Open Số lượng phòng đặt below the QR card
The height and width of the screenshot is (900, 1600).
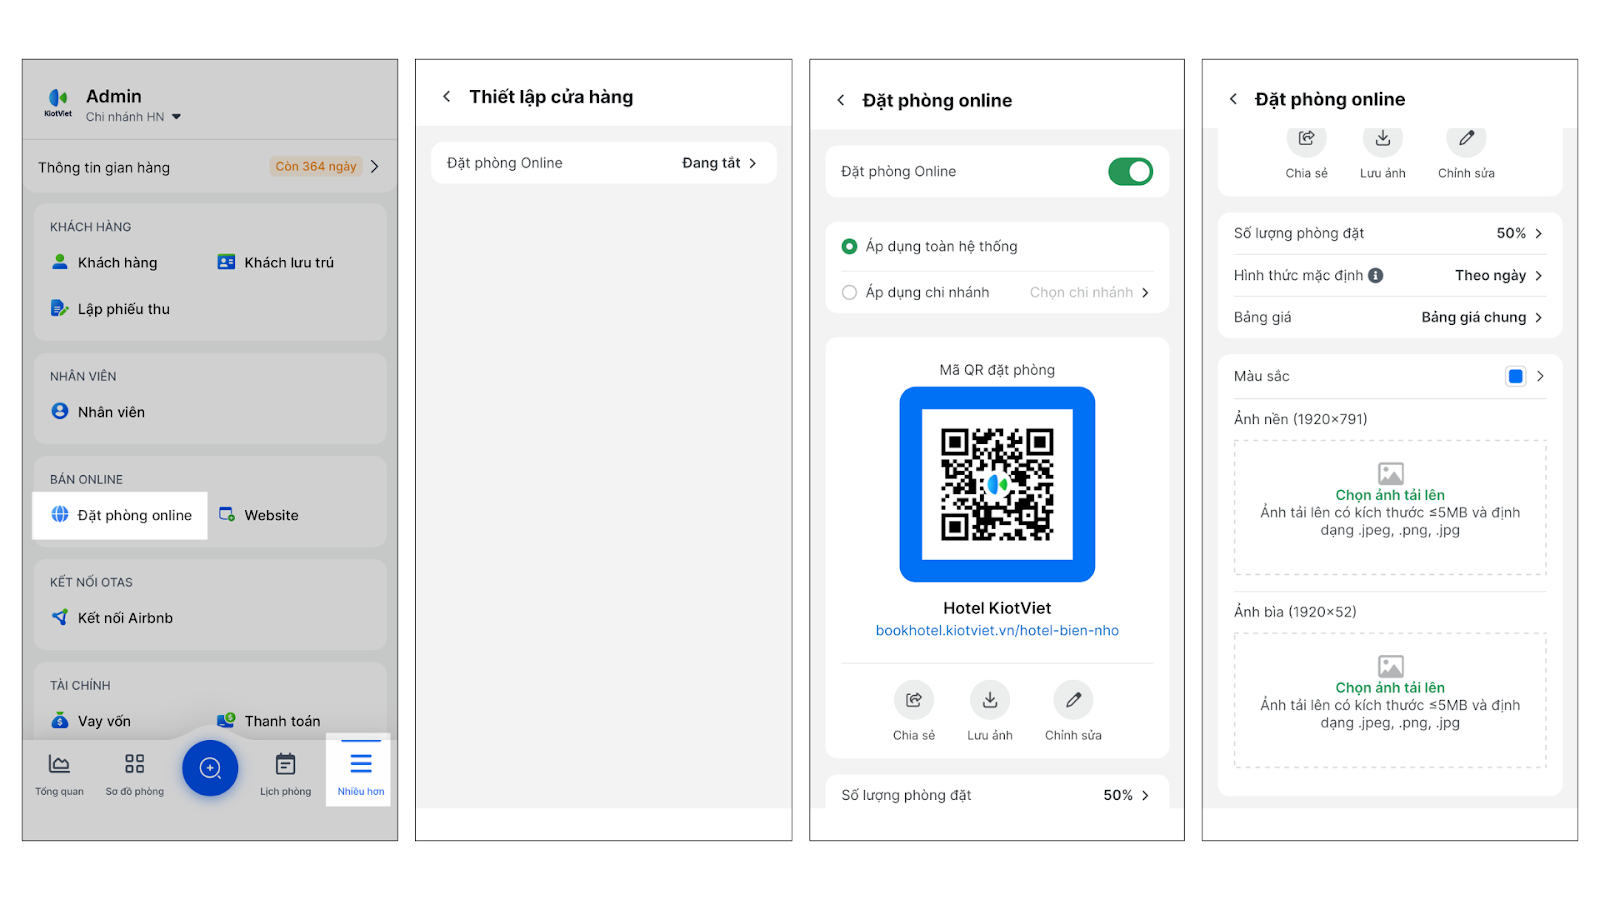tap(997, 795)
